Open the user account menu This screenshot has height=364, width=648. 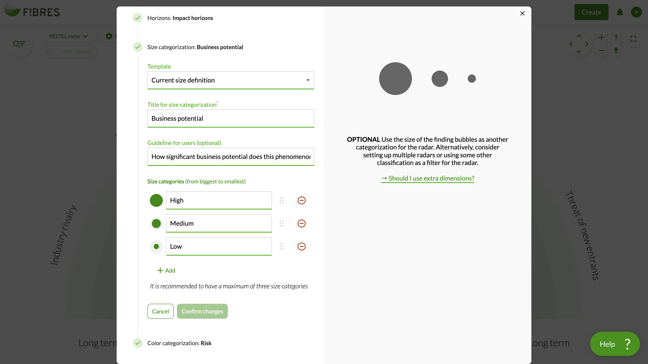tap(636, 12)
